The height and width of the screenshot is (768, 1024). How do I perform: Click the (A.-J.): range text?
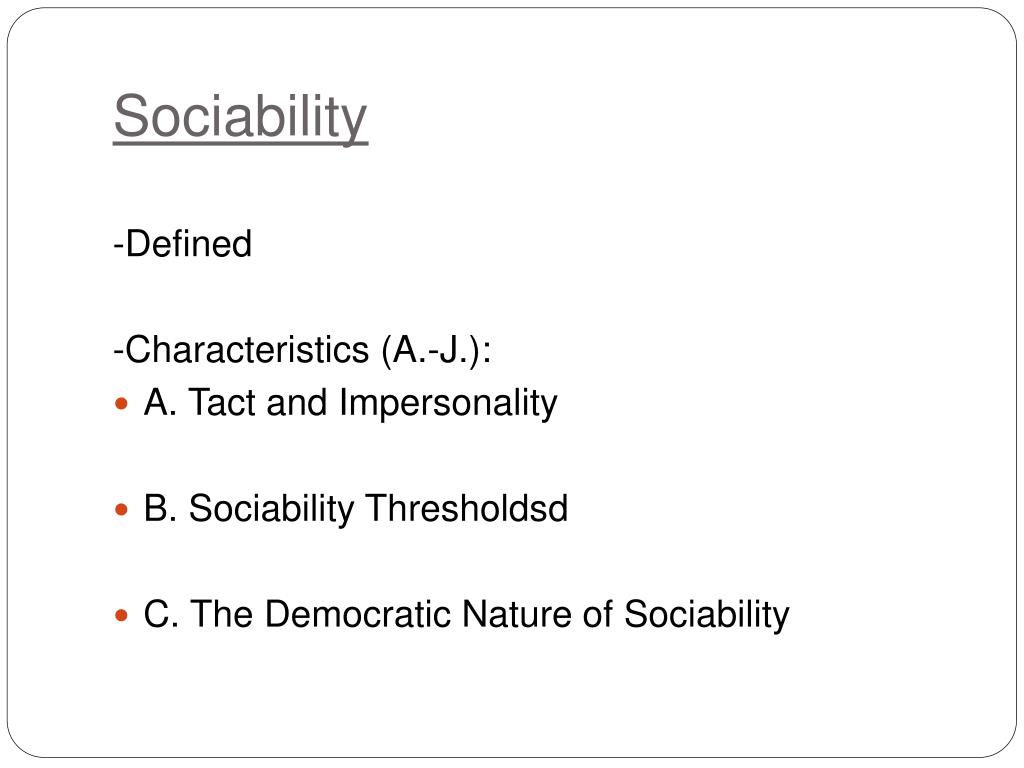[x=436, y=351]
